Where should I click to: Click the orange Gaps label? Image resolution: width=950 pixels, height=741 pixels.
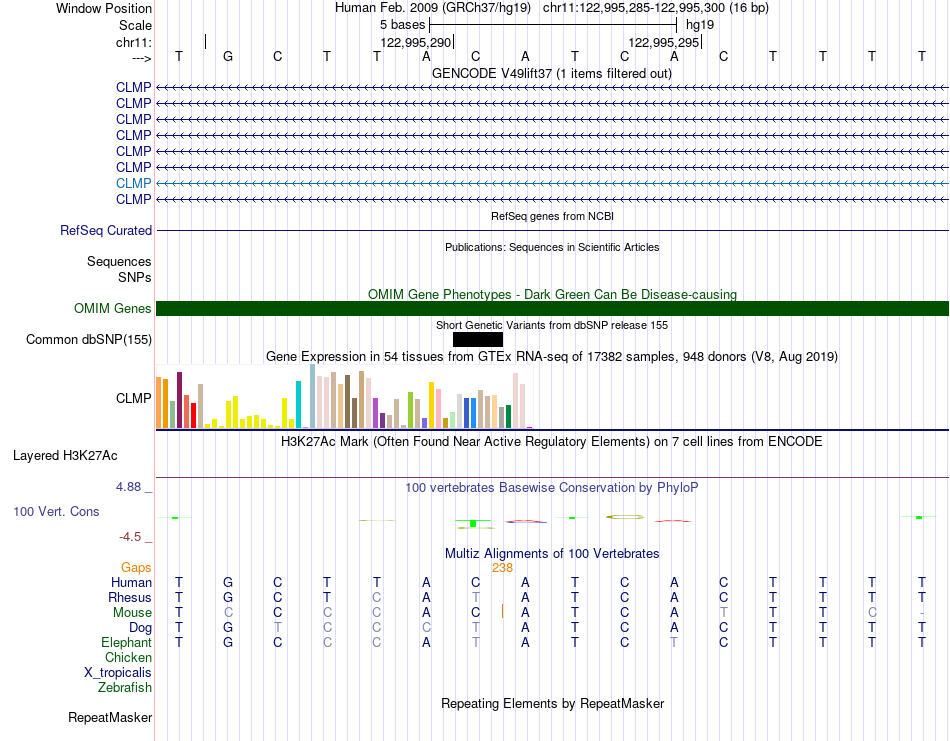(136, 567)
